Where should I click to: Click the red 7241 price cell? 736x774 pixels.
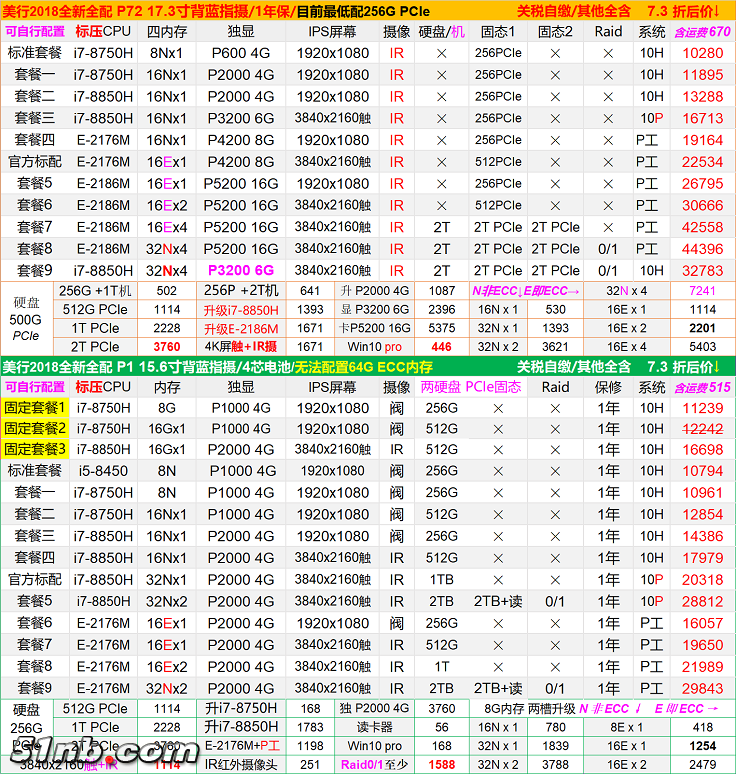[x=702, y=291]
